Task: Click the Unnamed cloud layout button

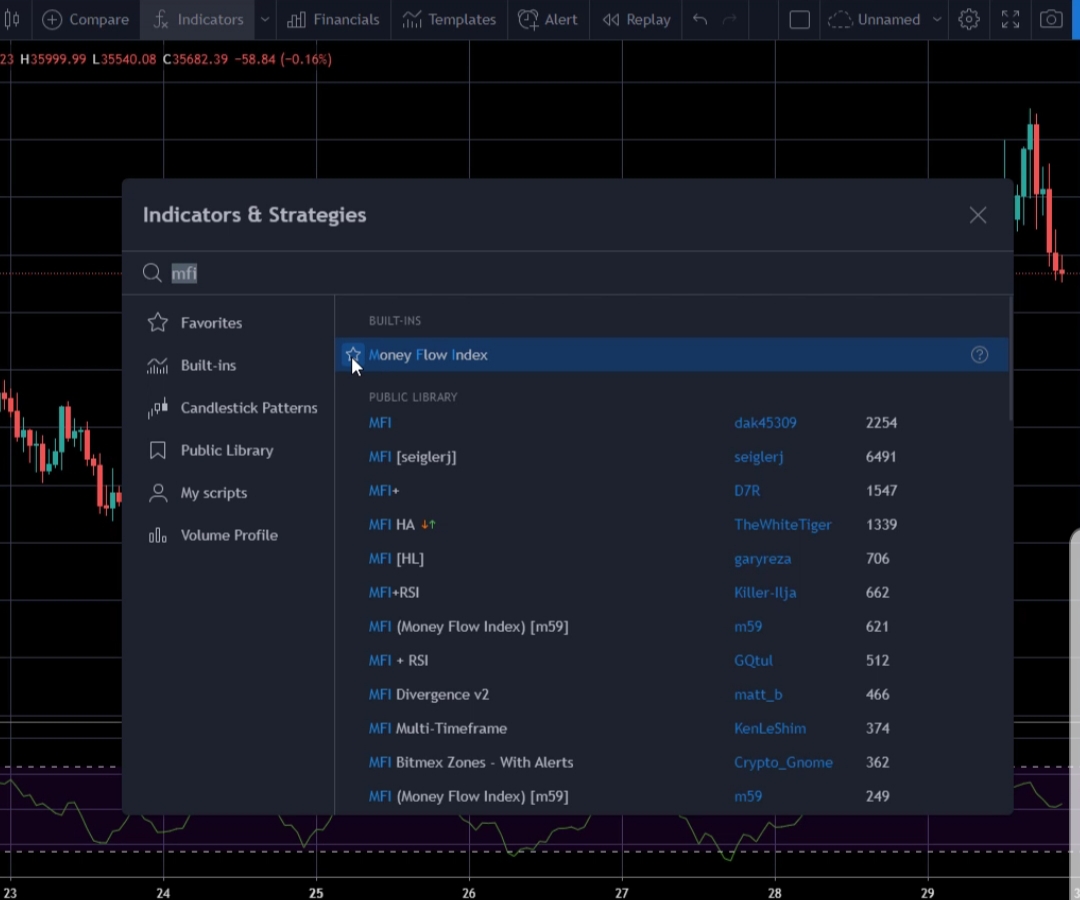Action: (874, 19)
